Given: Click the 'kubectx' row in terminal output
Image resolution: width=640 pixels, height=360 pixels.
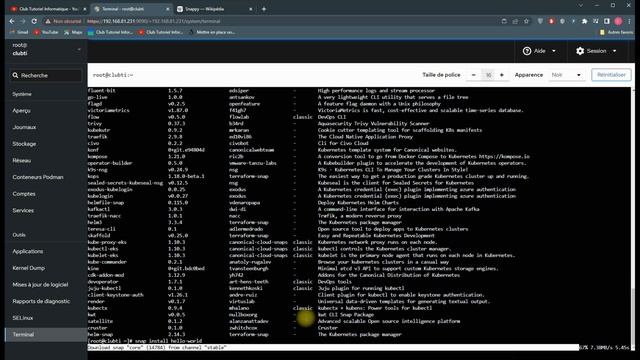Looking at the screenshot, I should (260, 308).
